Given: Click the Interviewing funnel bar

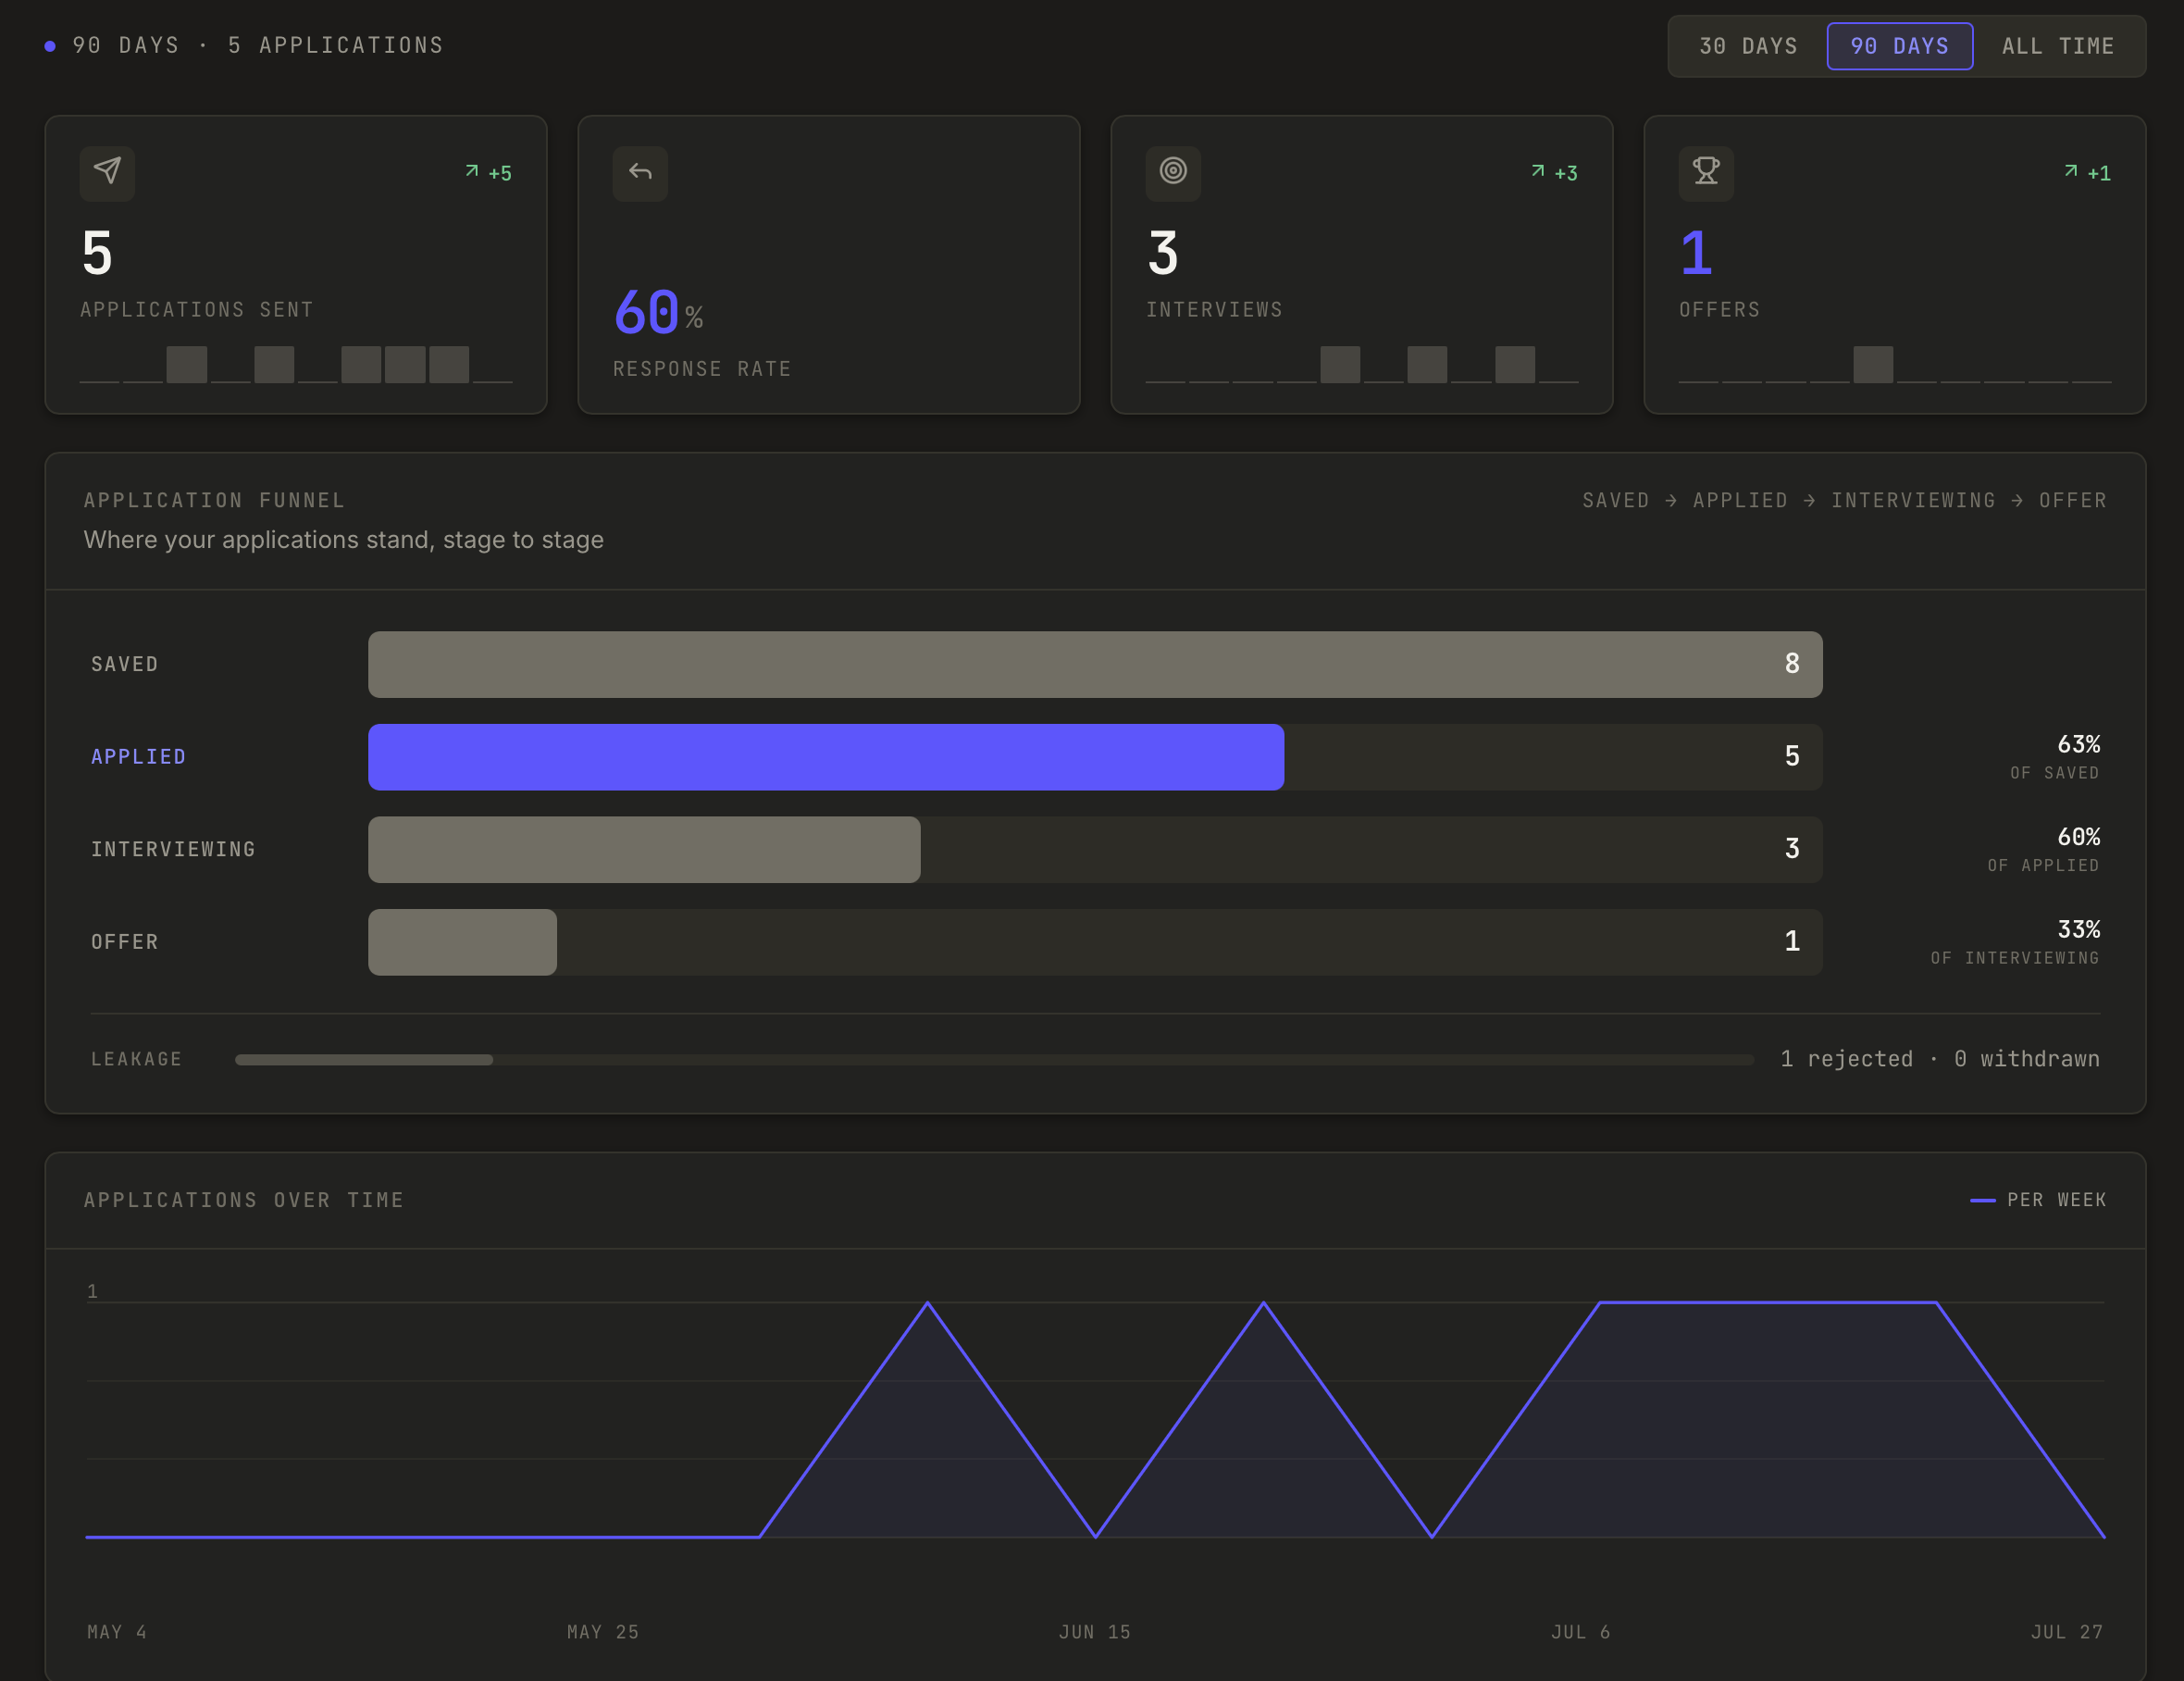Looking at the screenshot, I should [644, 849].
